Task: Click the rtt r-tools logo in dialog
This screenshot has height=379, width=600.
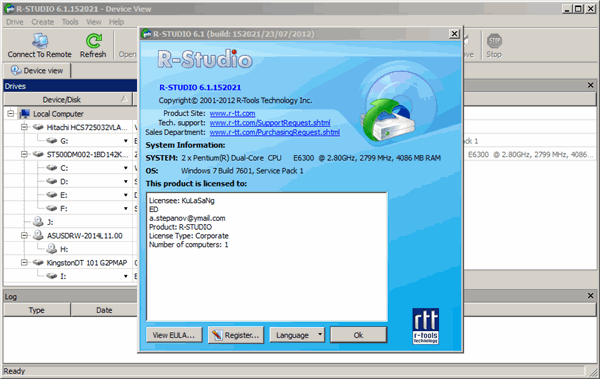Action: (x=426, y=326)
